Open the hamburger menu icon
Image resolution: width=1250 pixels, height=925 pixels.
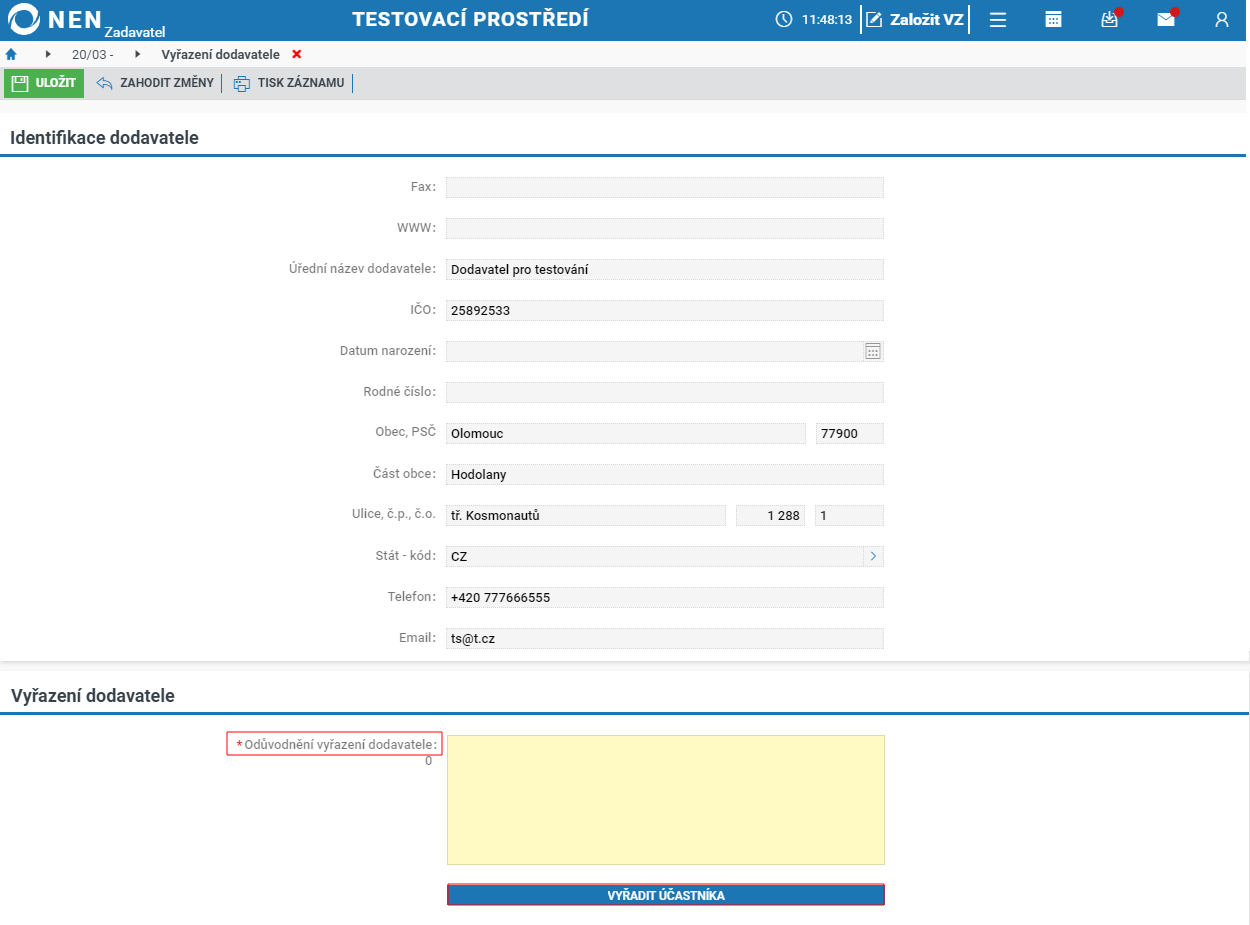point(997,20)
